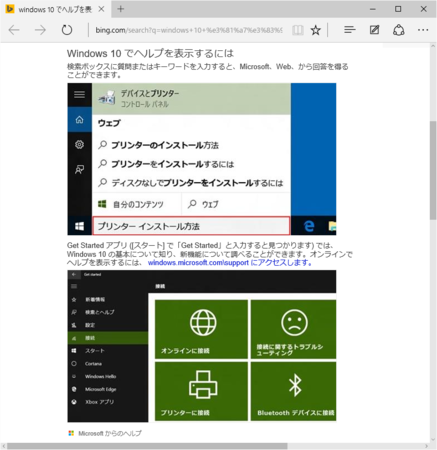The height and width of the screenshot is (450, 437).
Task: Click the 自分のコンテンツ button
Action: [x=137, y=204]
